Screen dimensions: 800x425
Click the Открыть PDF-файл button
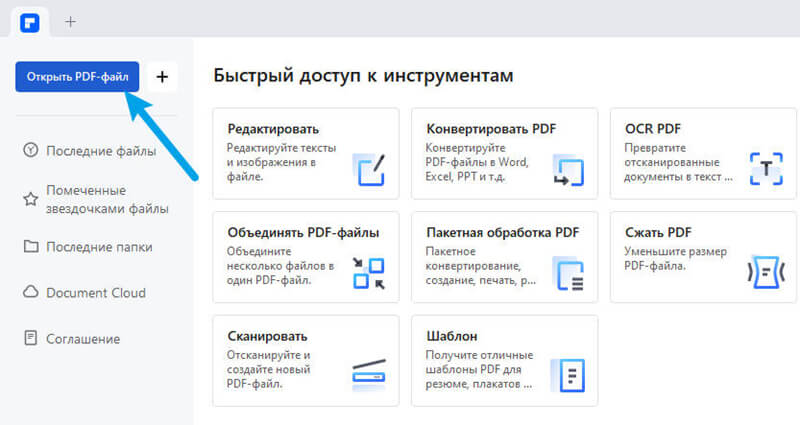pyautogui.click(x=76, y=77)
